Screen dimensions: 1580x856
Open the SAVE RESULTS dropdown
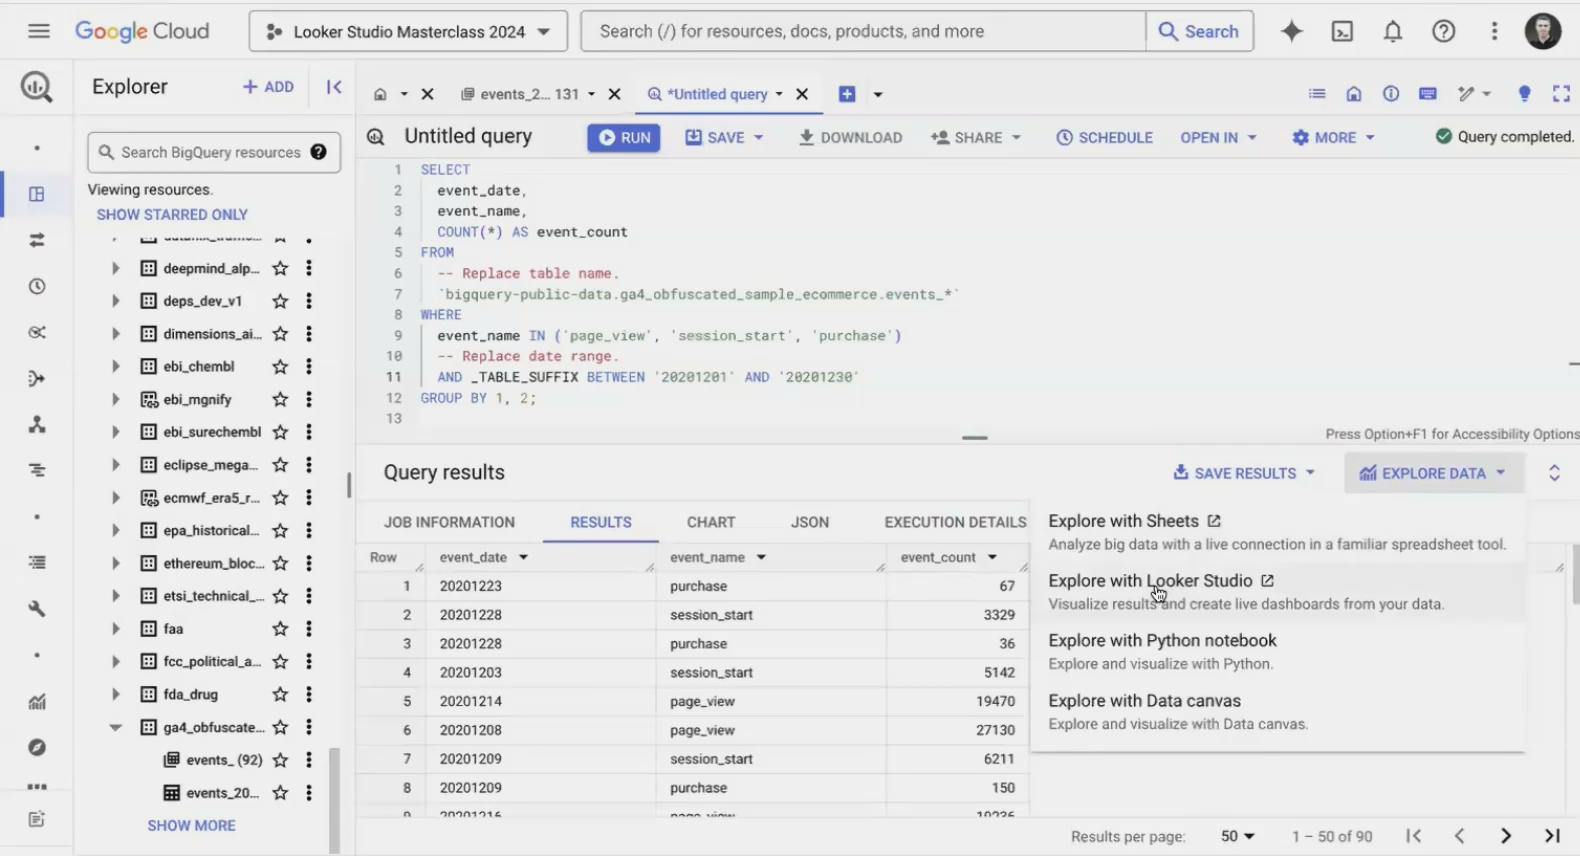pos(1244,473)
